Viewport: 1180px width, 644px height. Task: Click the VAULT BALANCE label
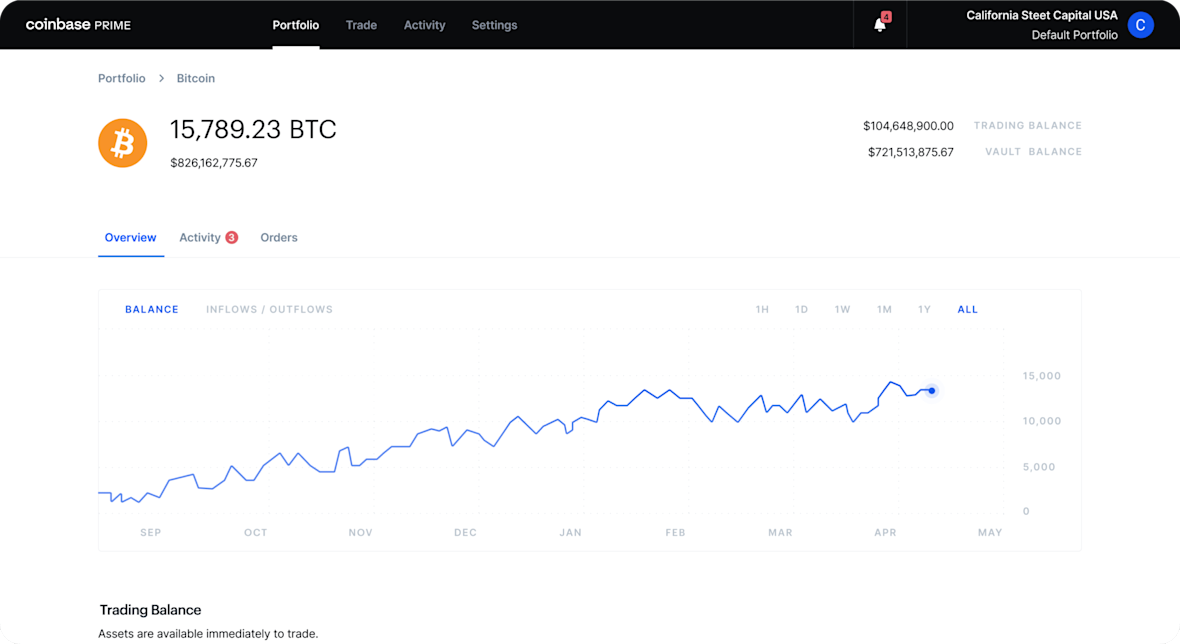(1033, 151)
